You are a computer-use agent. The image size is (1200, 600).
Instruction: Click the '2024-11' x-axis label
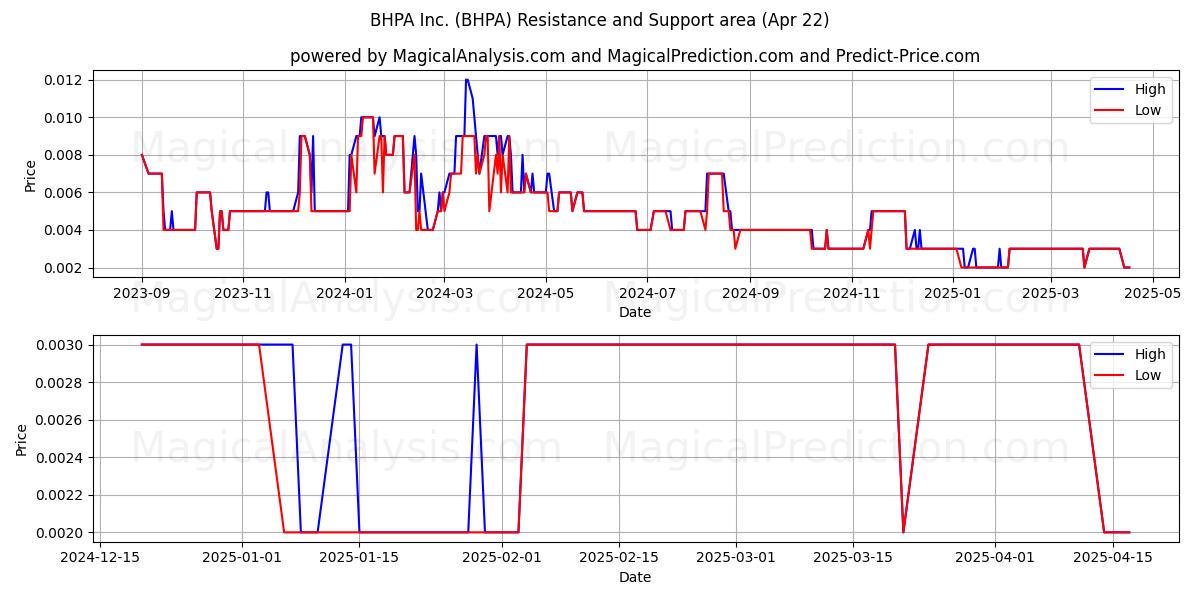850,293
